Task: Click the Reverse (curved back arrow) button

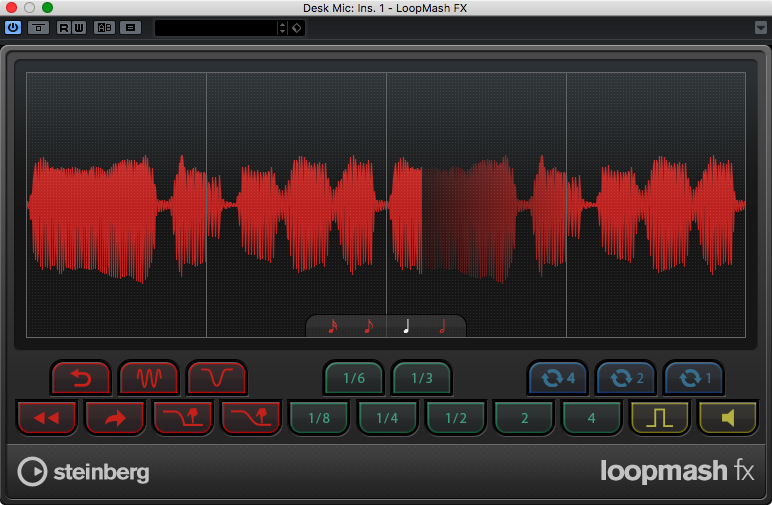Action: coord(81,378)
